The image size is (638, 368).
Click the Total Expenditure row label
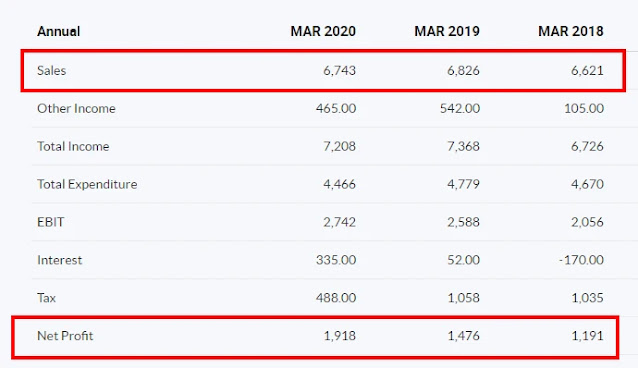87,184
